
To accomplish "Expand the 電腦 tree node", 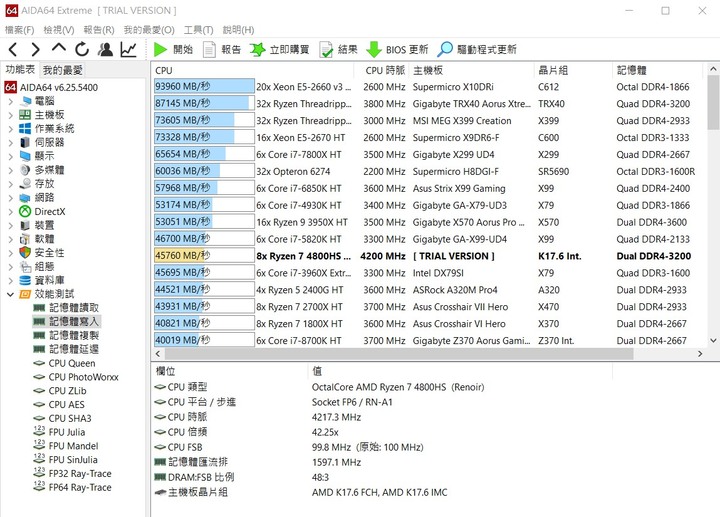I will pyautogui.click(x=11, y=101).
